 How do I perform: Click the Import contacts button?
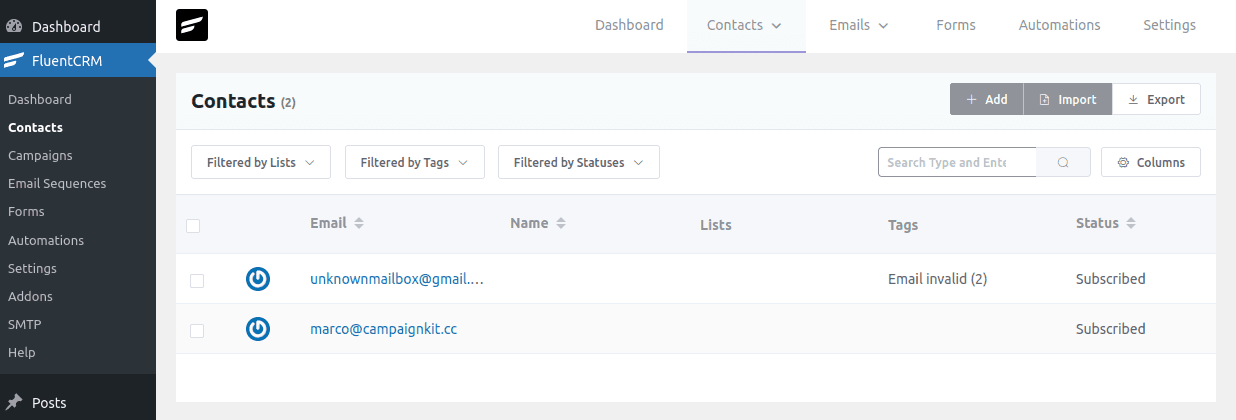coord(1067,99)
